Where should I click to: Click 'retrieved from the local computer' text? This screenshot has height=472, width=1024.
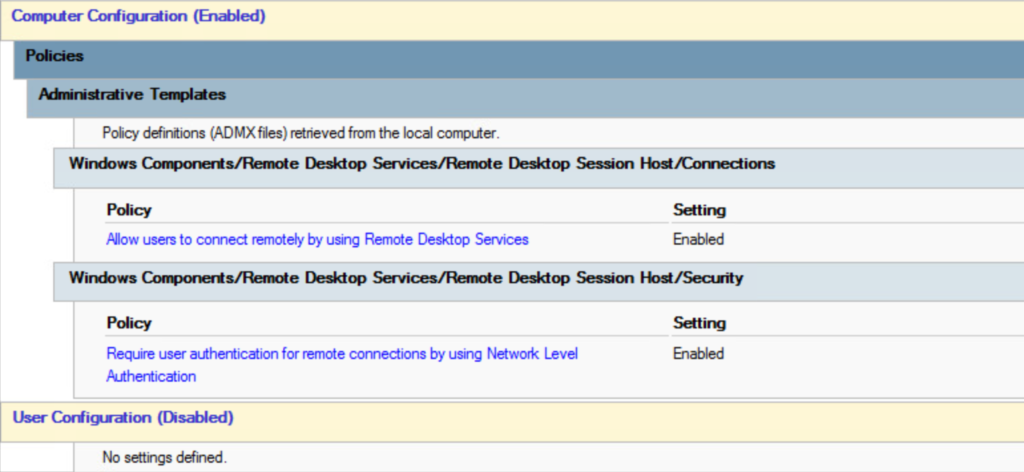[401, 132]
